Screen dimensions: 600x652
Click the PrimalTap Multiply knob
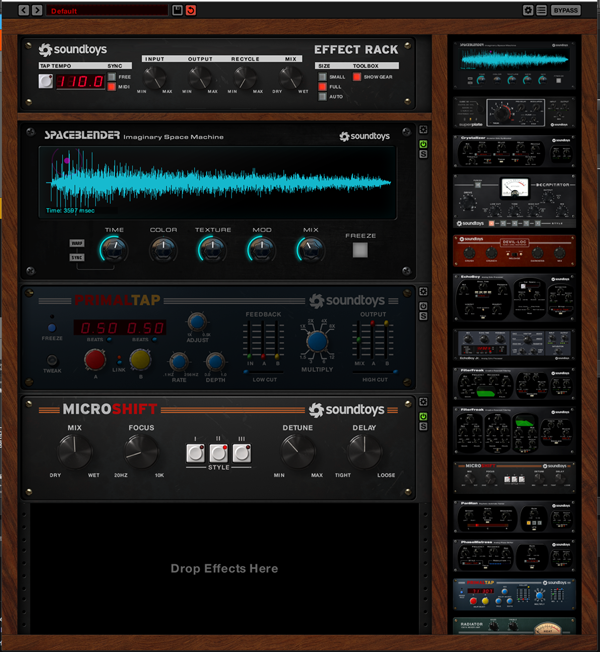pyautogui.click(x=317, y=342)
